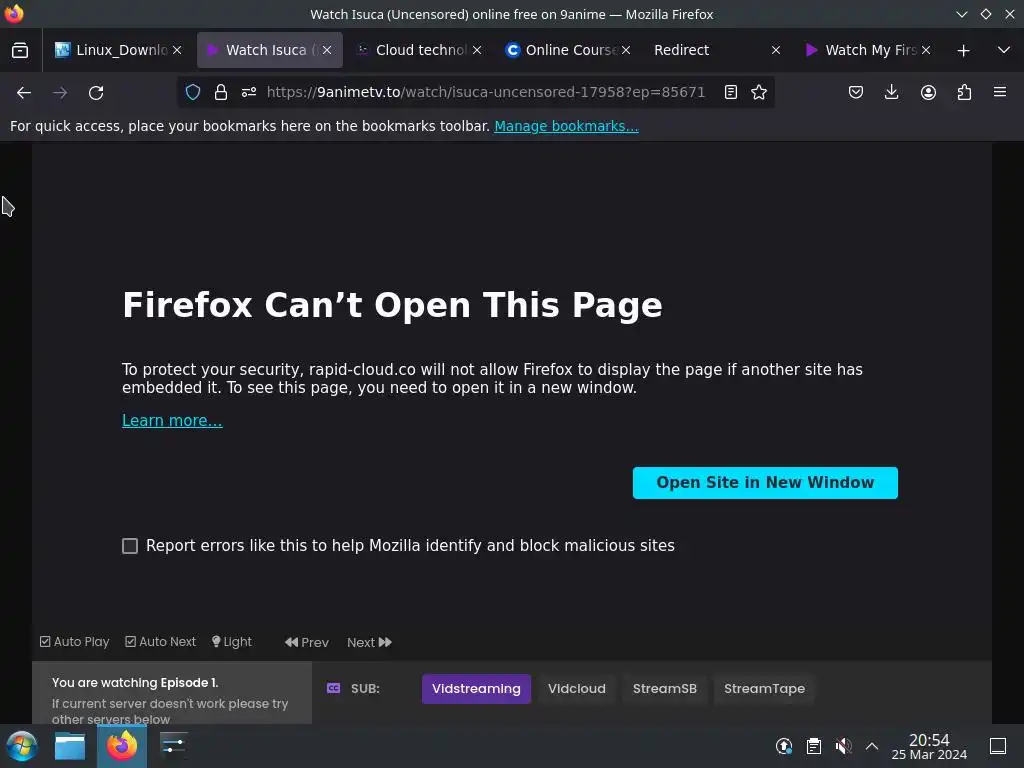Click the updates tray icon

pyautogui.click(x=784, y=746)
